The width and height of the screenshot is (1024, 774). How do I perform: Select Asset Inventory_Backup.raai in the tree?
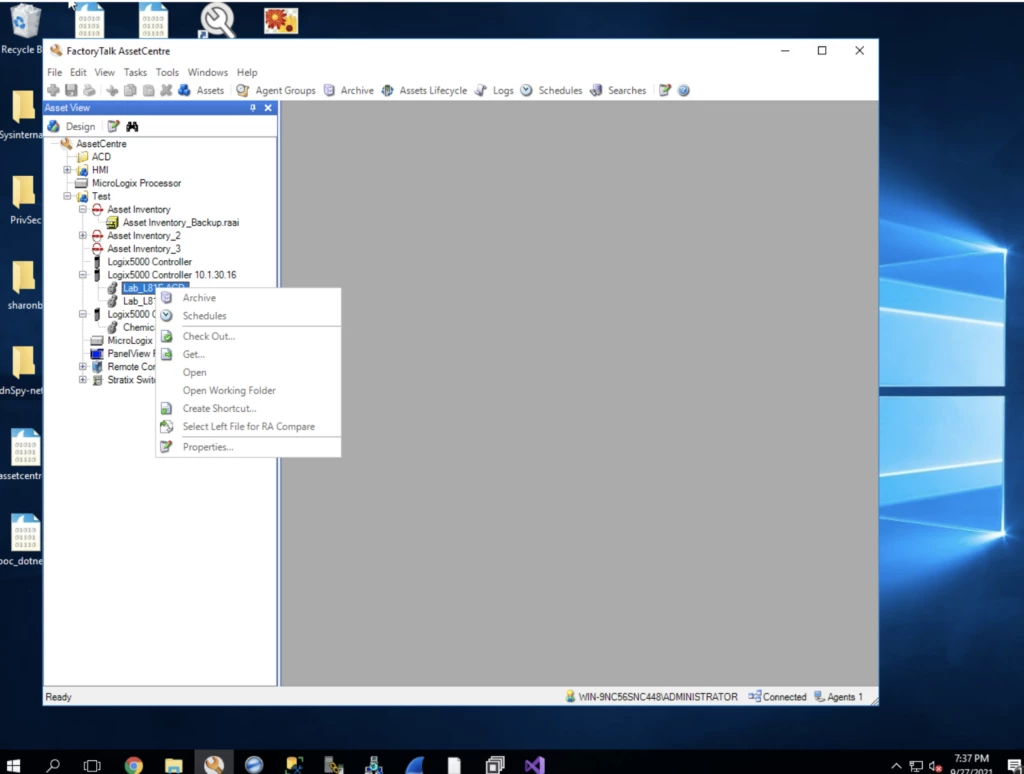coord(180,223)
